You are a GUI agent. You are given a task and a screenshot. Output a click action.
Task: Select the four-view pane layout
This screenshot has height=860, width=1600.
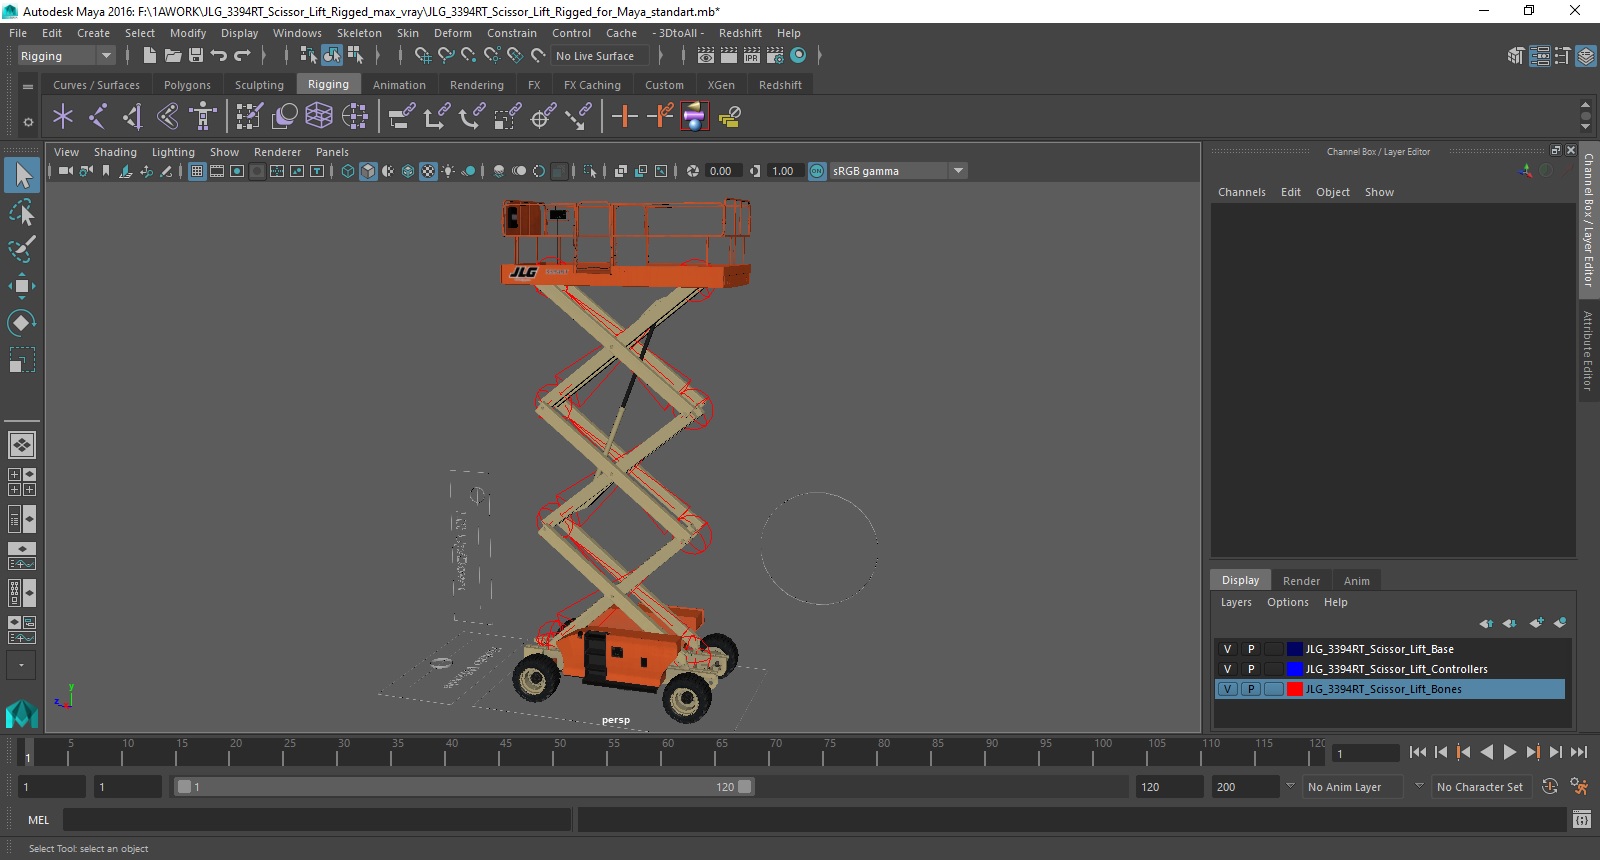(22, 482)
